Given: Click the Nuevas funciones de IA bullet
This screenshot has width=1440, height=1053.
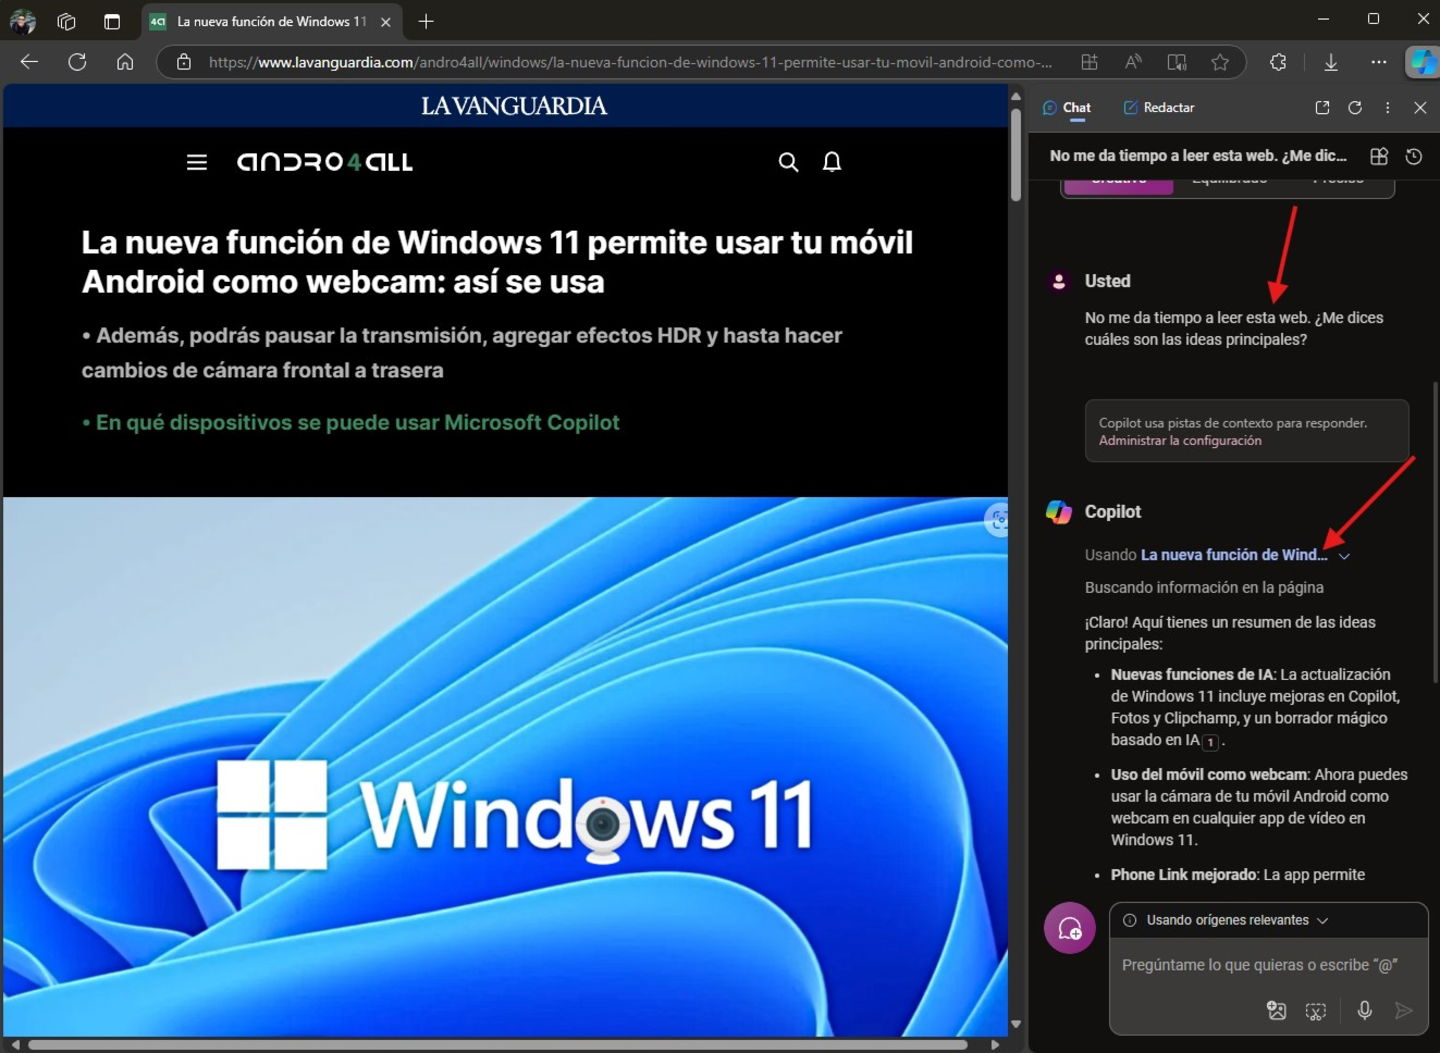Looking at the screenshot, I should click(x=1257, y=707).
